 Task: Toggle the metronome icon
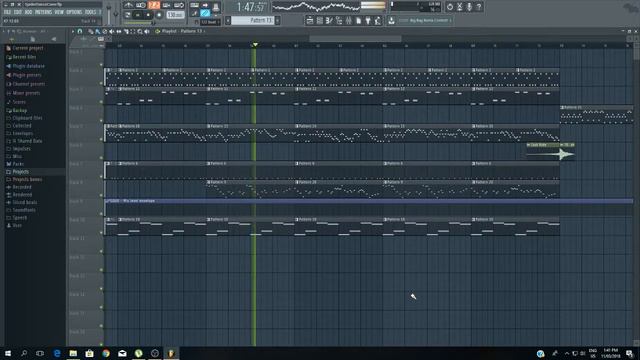(129, 5)
